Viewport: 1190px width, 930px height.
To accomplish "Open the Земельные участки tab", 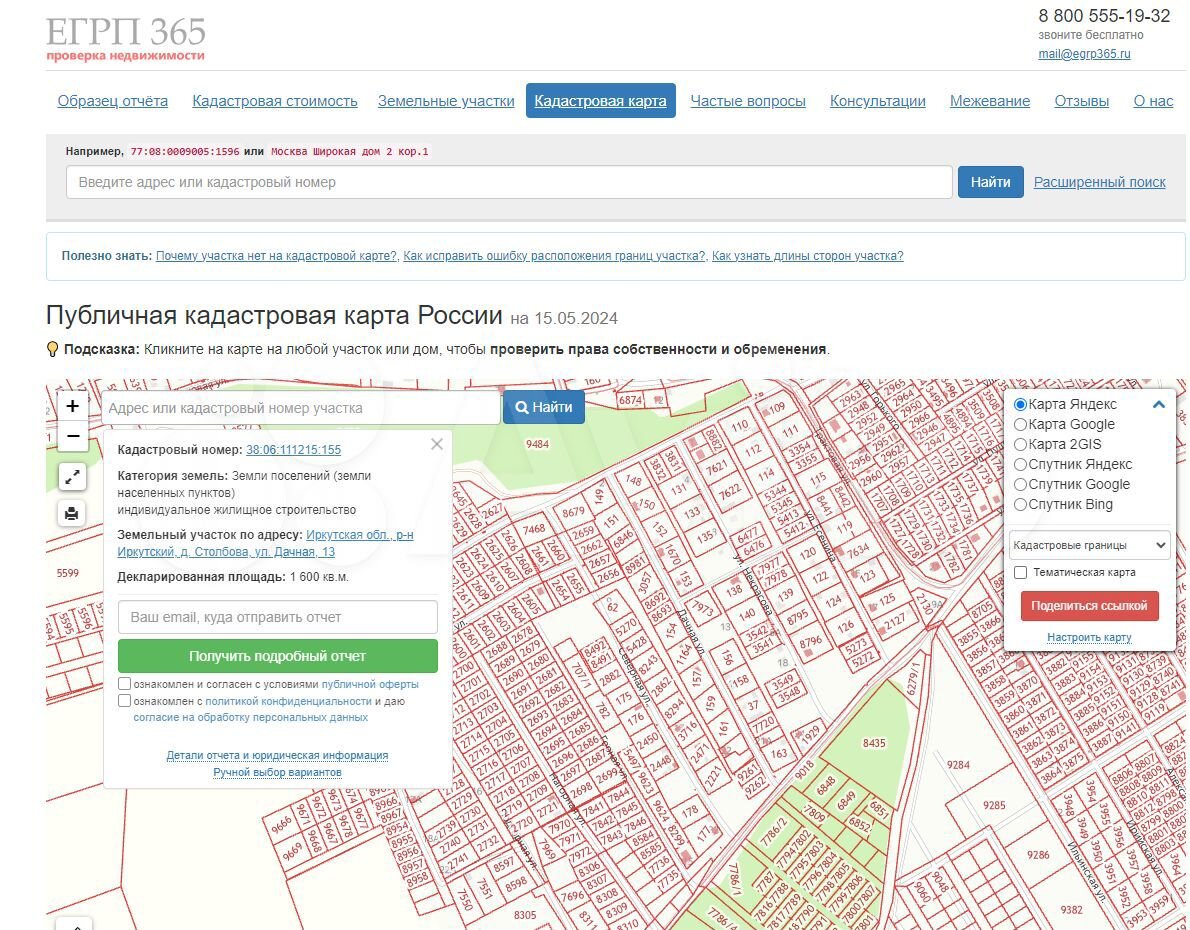I will [446, 101].
